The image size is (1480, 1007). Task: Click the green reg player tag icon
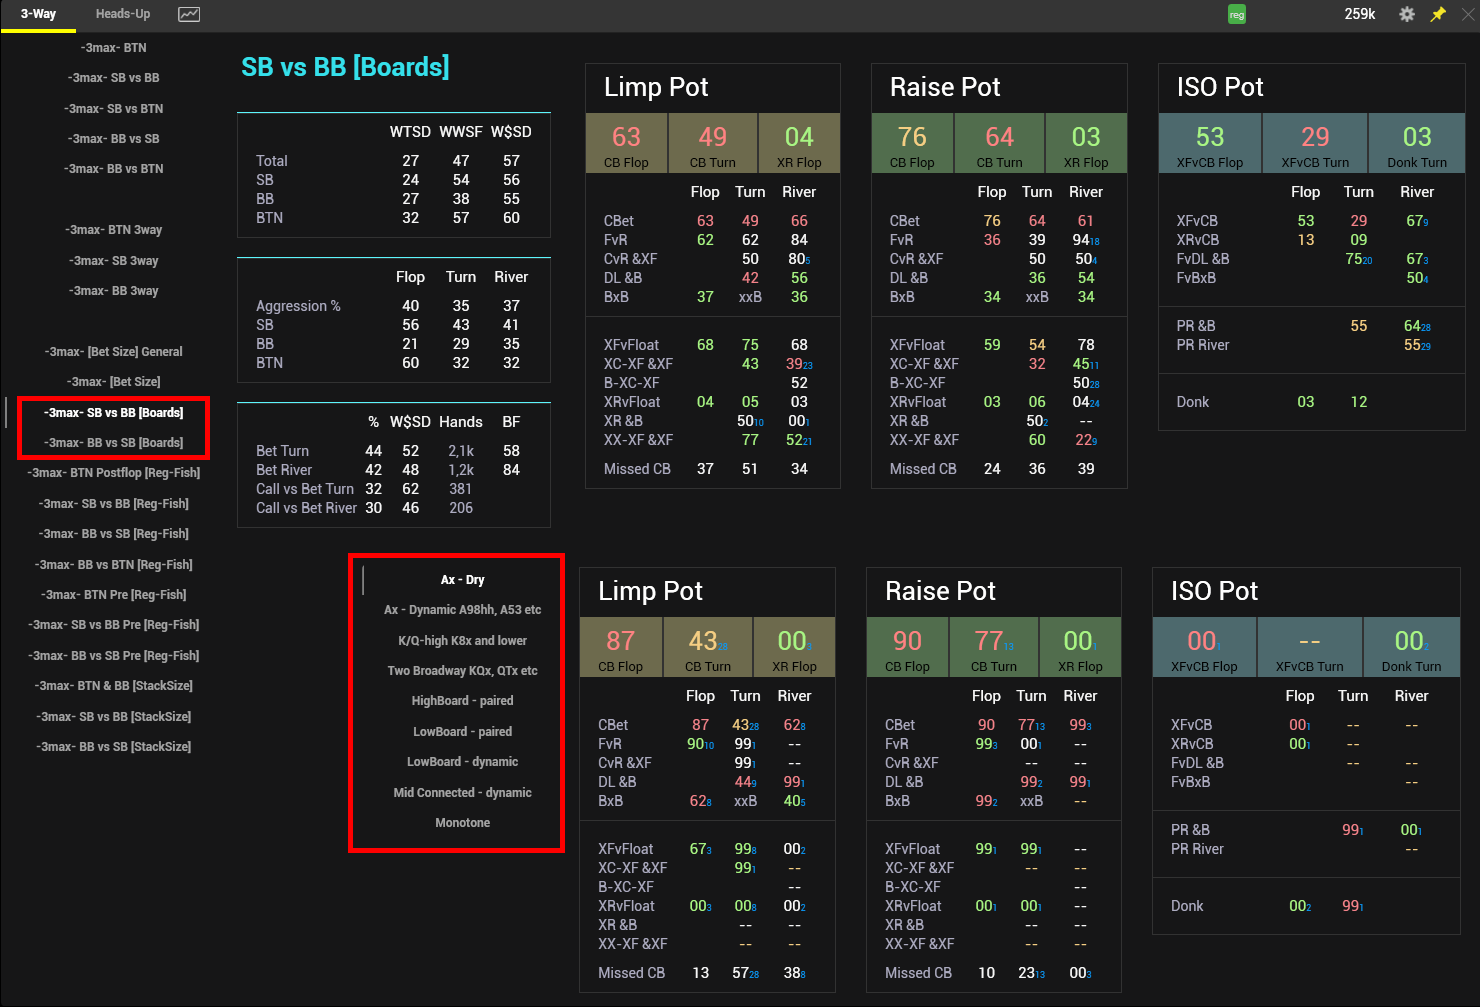click(x=1237, y=15)
